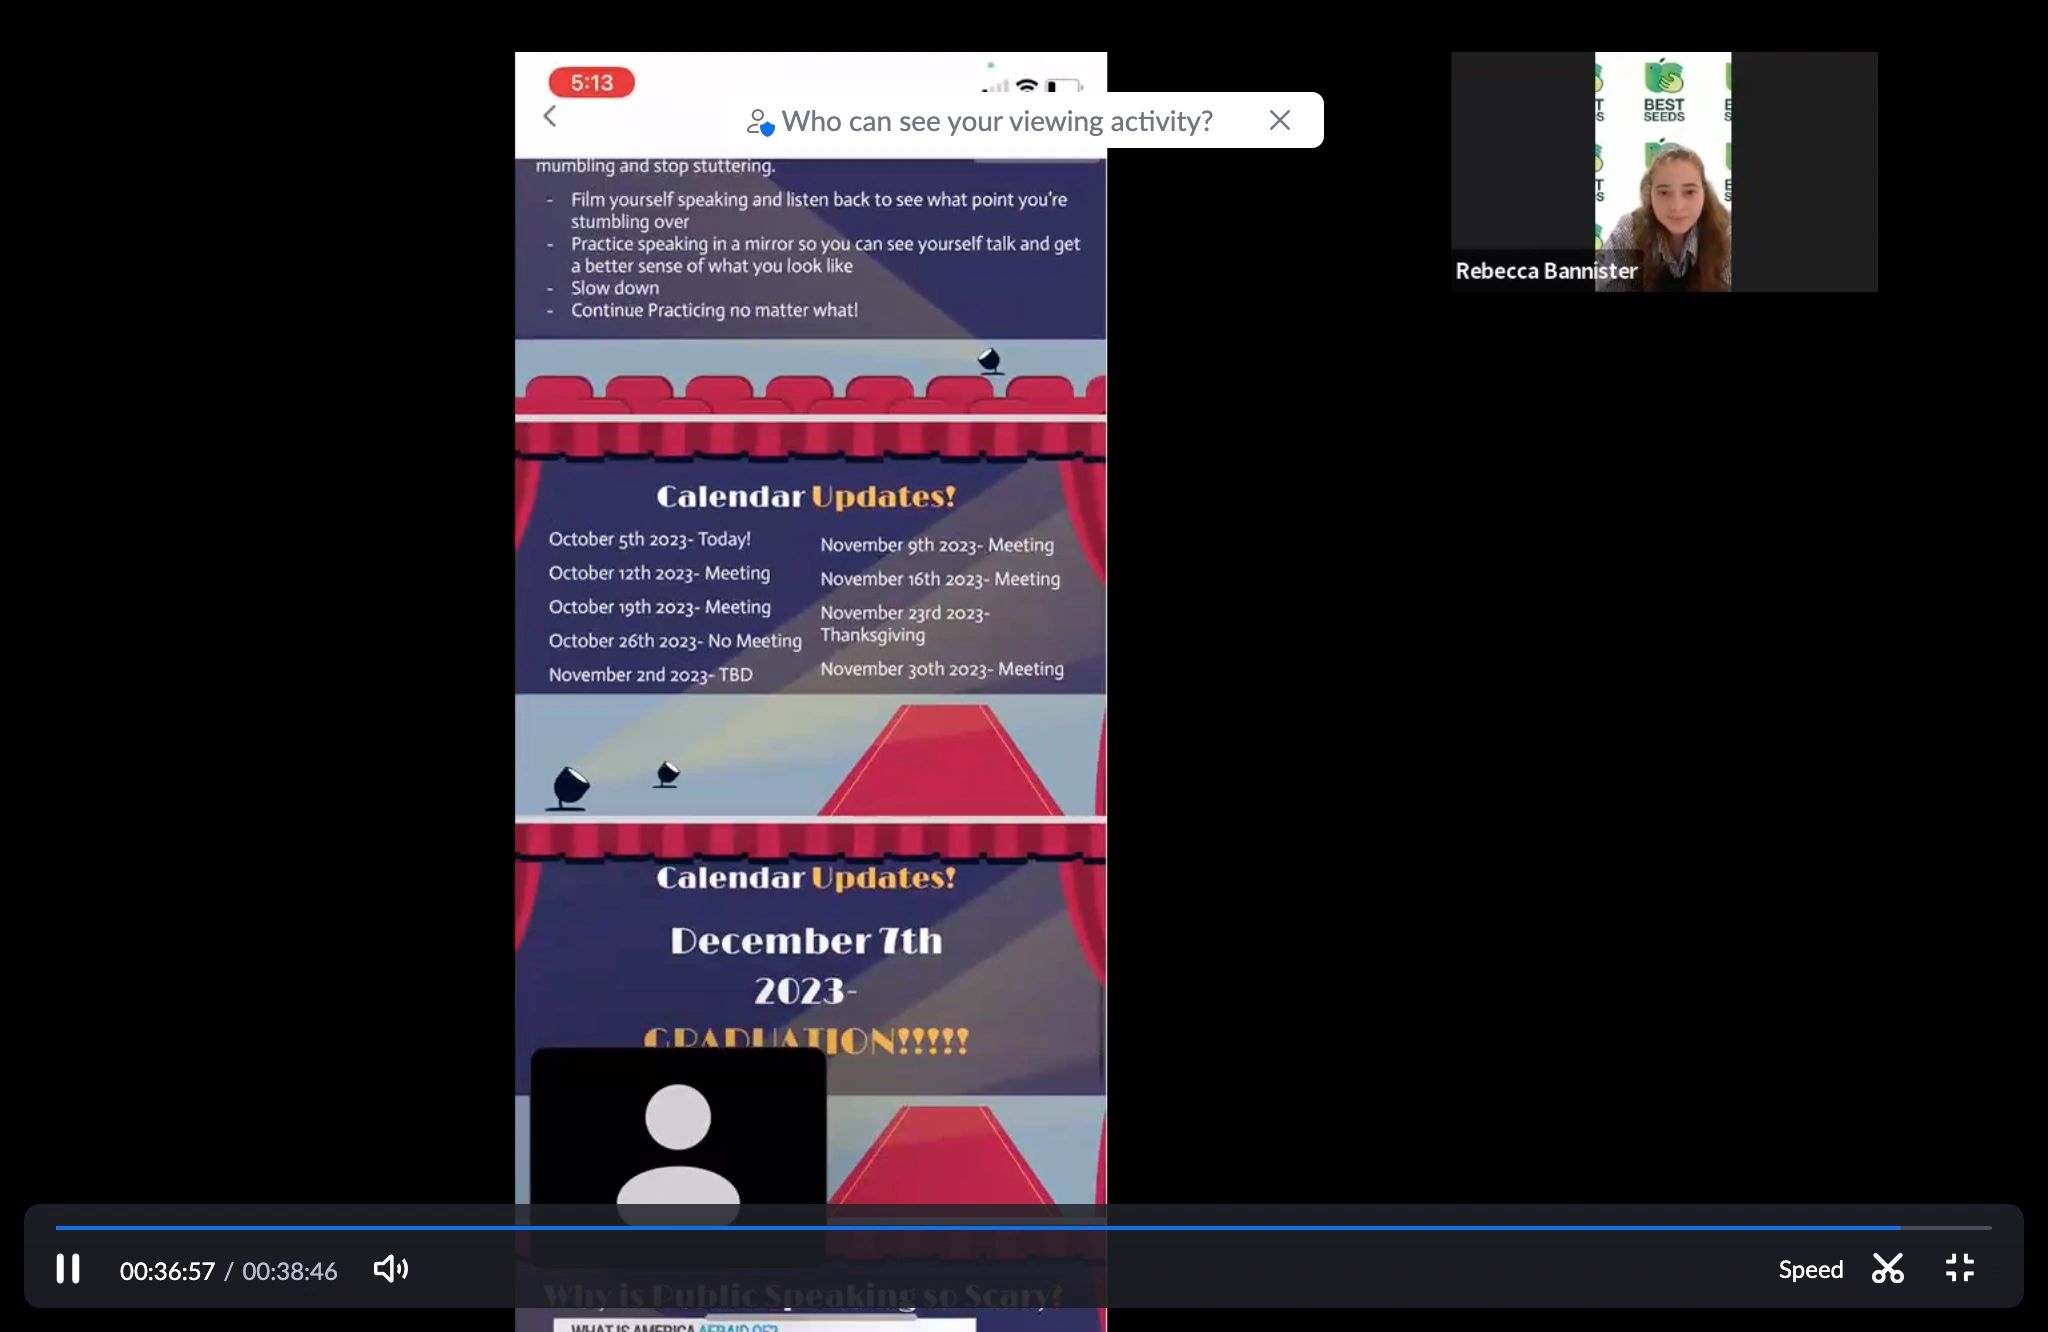Click the viewing activity person icon
The height and width of the screenshot is (1332, 2048).
click(761, 122)
